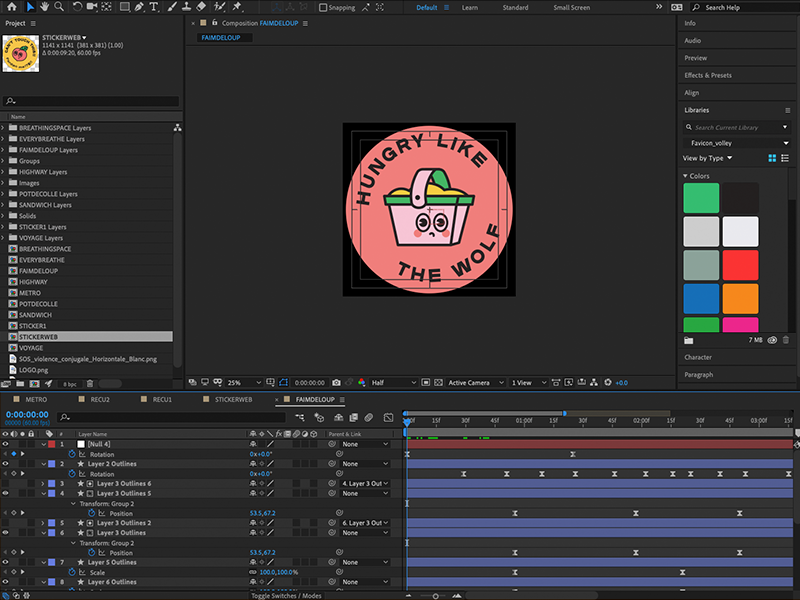Open the 1 View layout dropdown
Image resolution: width=800 pixels, height=600 pixels.
[x=529, y=382]
